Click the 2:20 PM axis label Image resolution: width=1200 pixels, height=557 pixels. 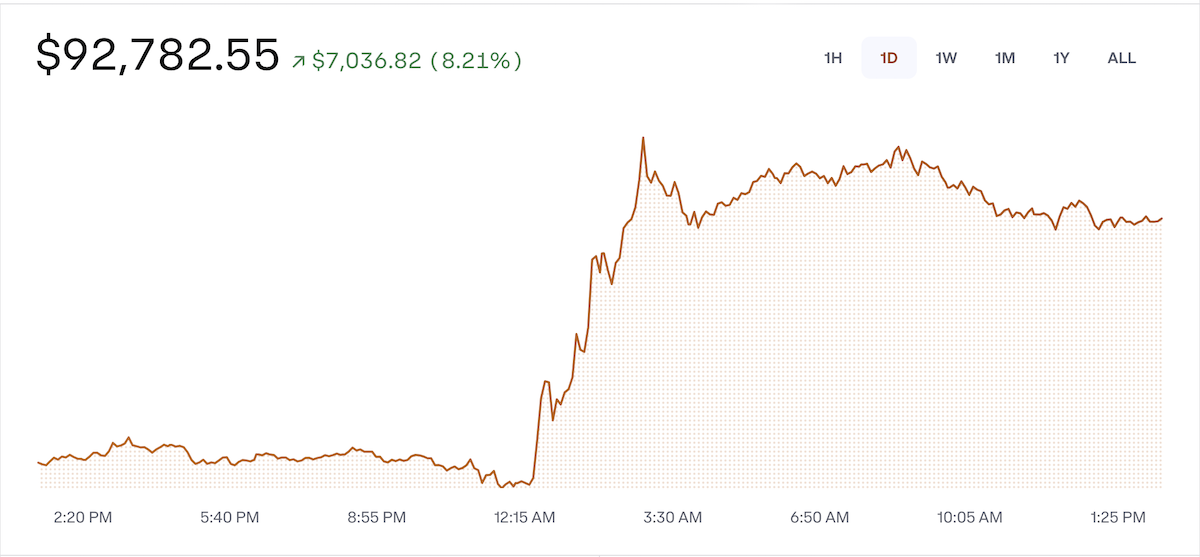82,517
